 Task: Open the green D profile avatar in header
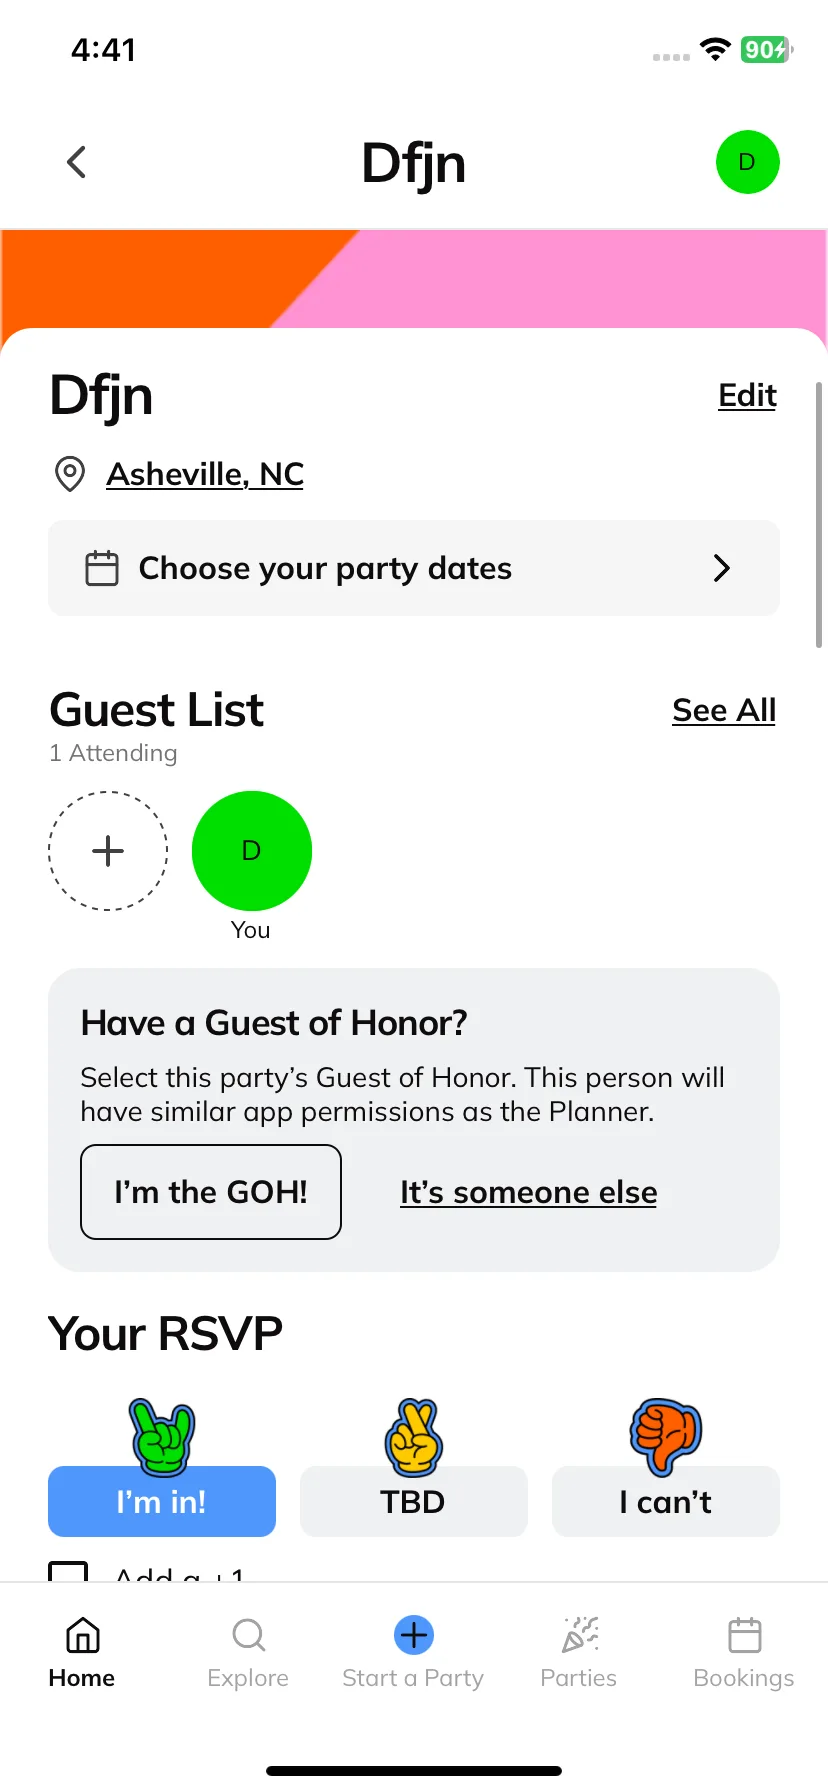[747, 162]
